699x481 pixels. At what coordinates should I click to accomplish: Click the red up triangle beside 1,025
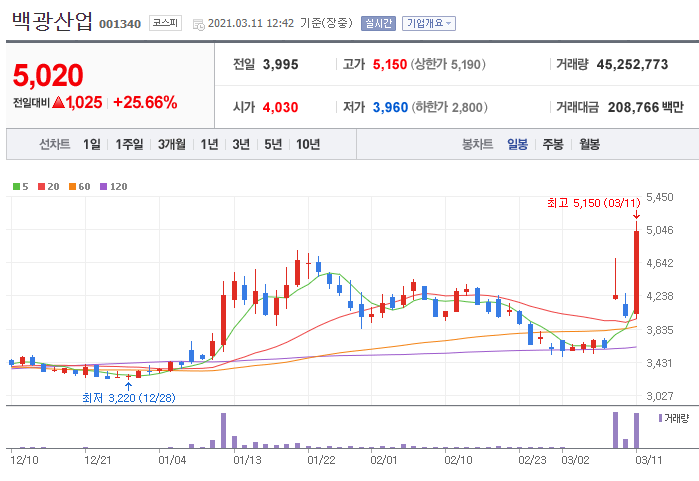(58, 102)
